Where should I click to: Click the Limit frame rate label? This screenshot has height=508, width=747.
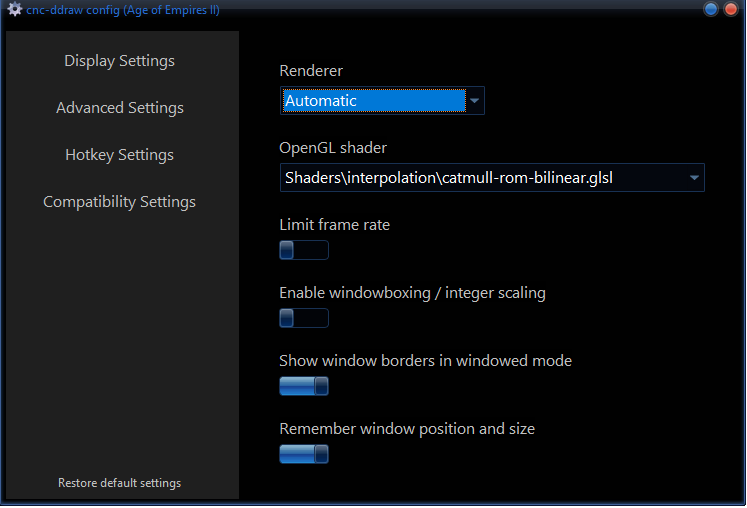point(334,225)
